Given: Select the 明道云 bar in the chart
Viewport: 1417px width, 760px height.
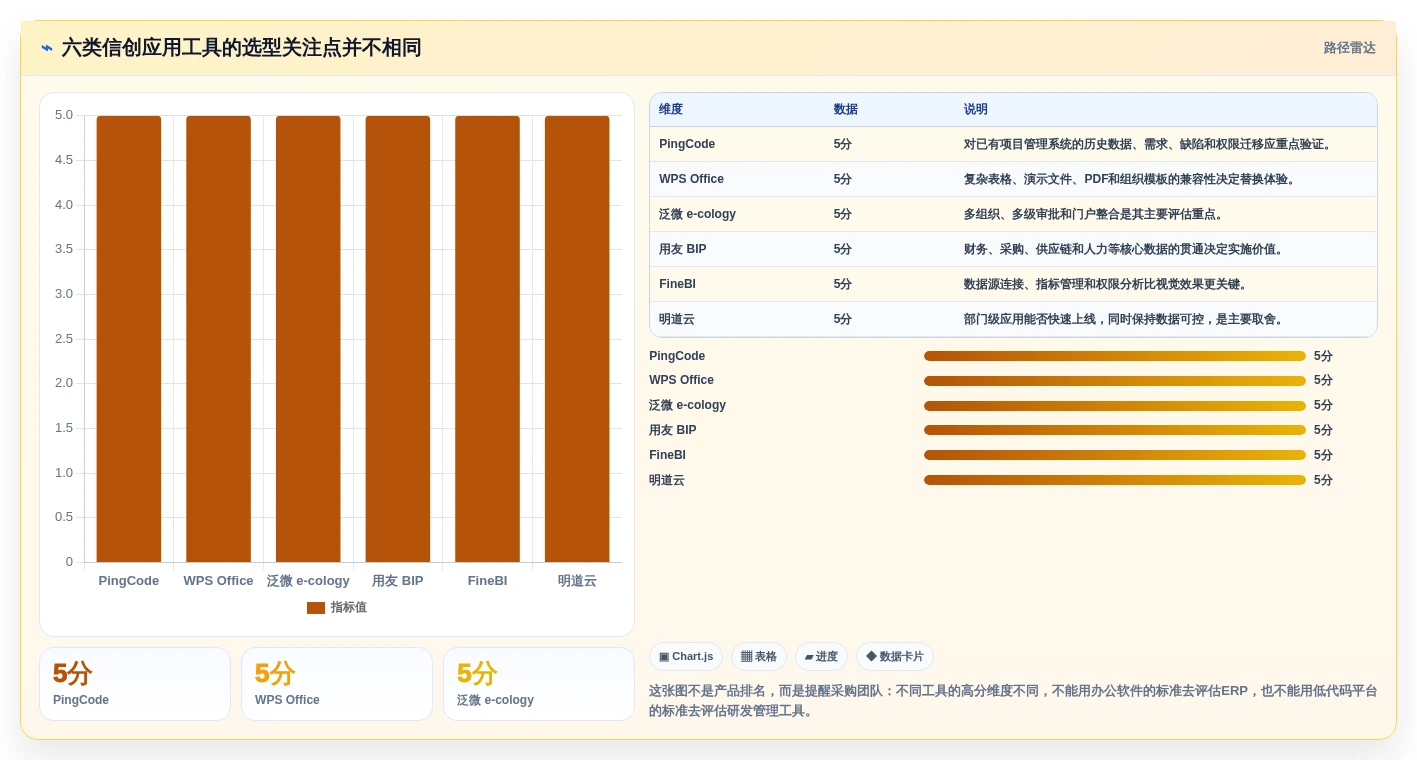Looking at the screenshot, I should (x=577, y=339).
